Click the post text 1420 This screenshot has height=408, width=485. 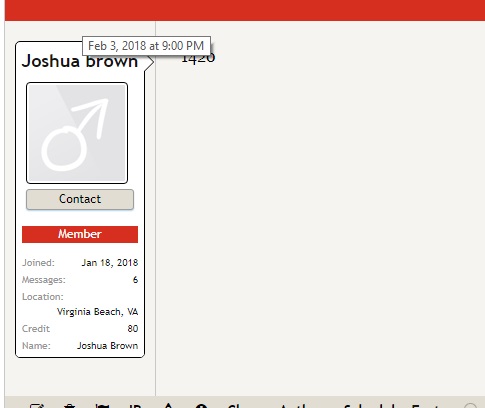click(198, 59)
